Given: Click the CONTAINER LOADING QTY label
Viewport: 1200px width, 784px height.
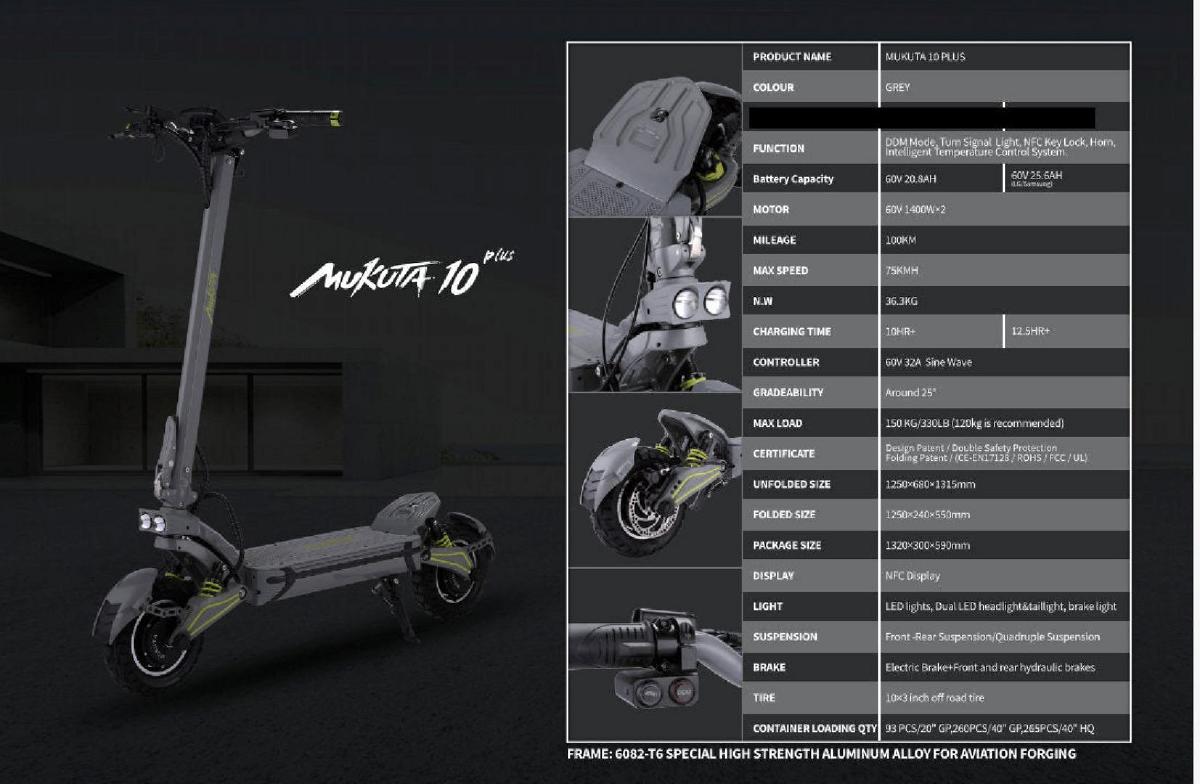Looking at the screenshot, I should pyautogui.click(x=815, y=728).
